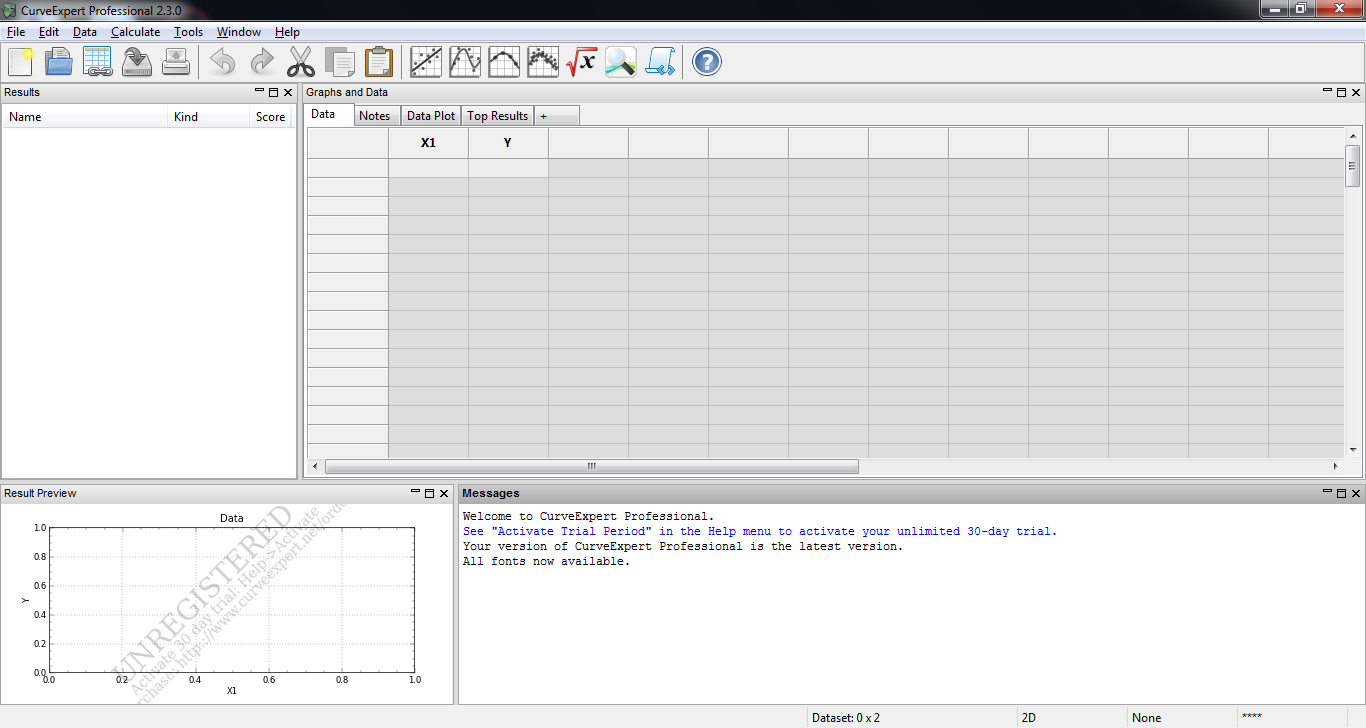Switch to the Top Results tab
Viewport: 1366px width, 728px height.
(x=498, y=116)
